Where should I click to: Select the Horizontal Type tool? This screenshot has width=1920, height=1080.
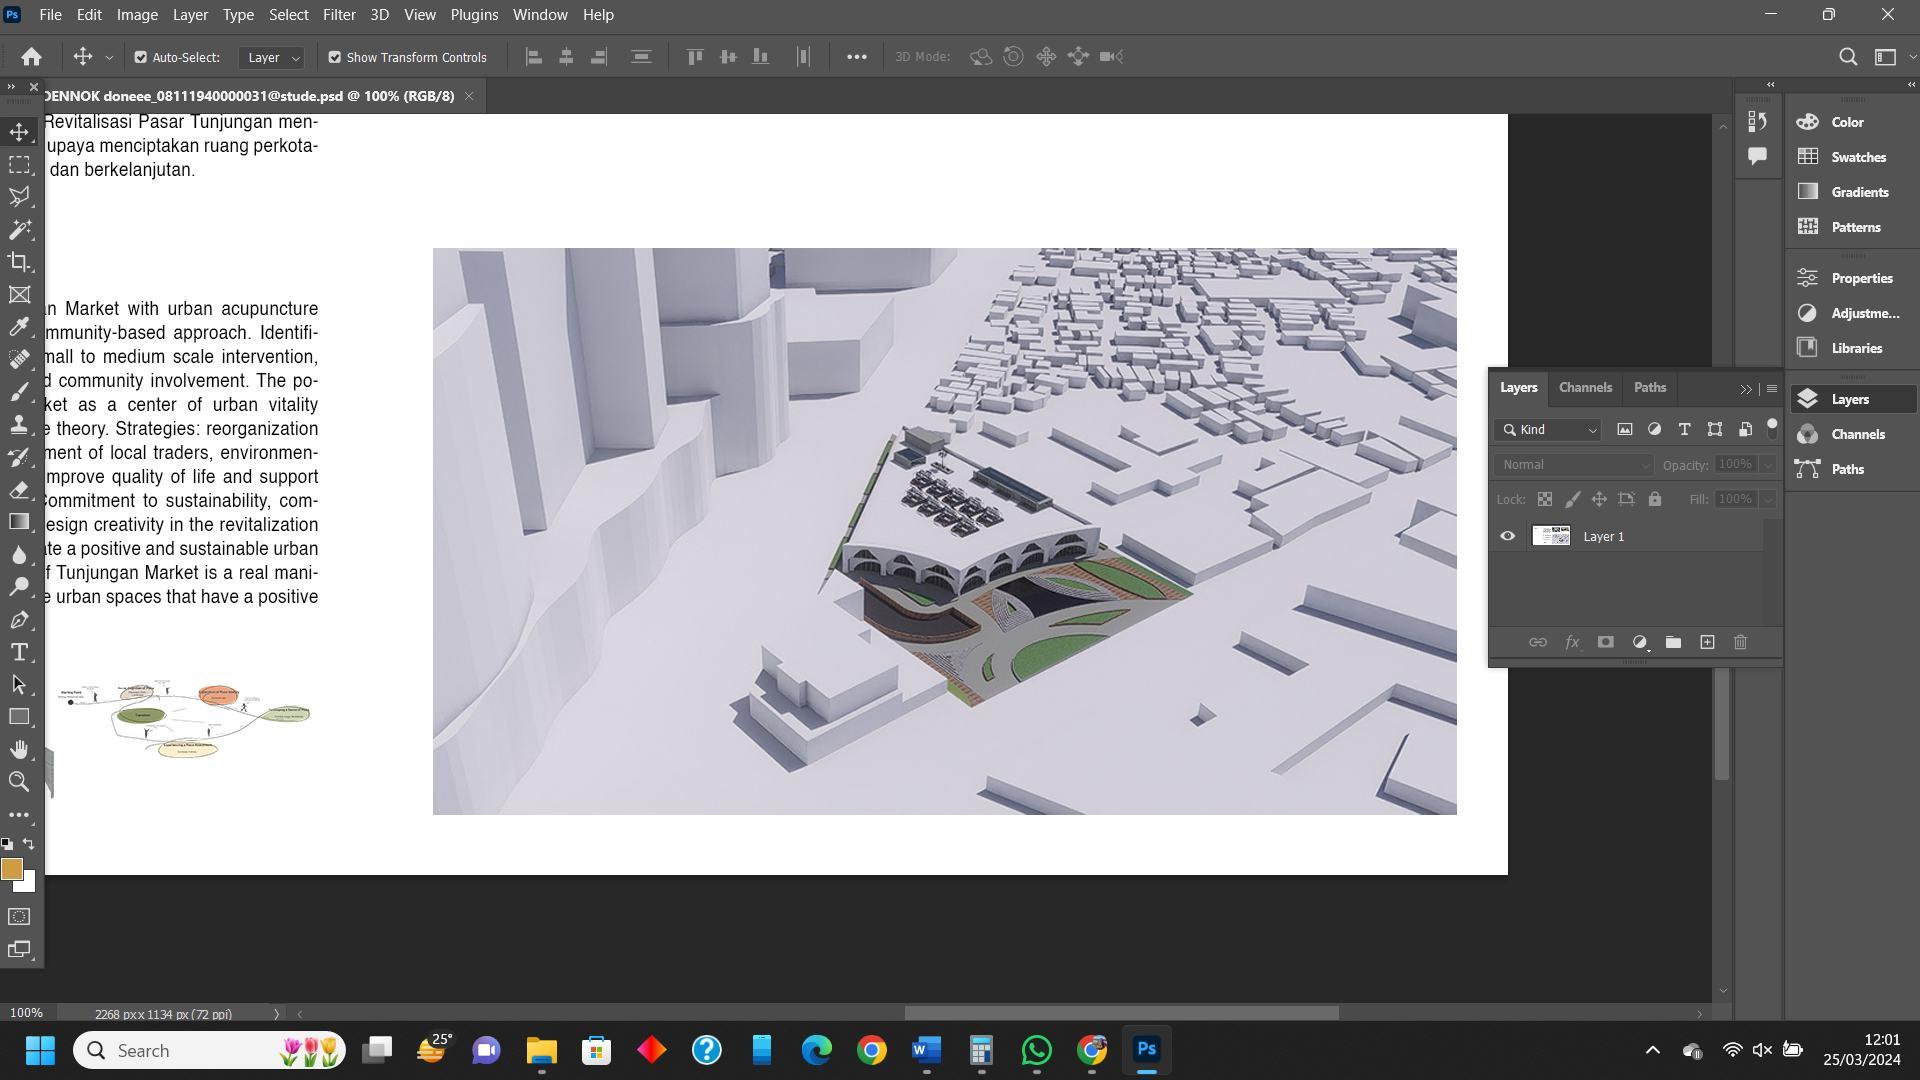click(19, 652)
